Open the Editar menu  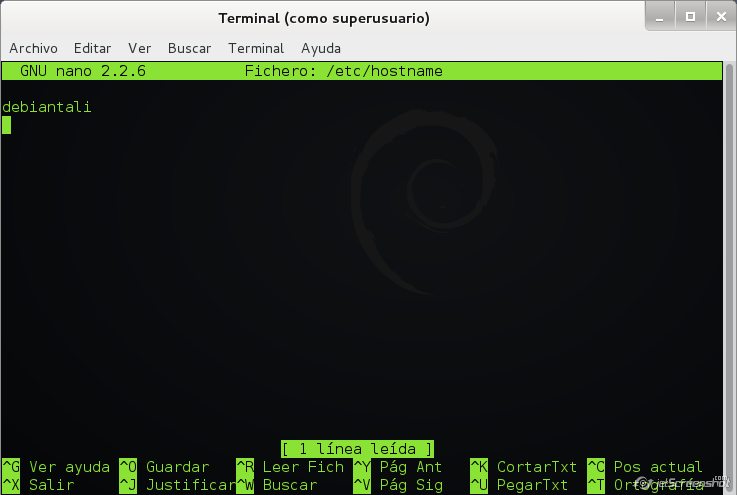coord(93,48)
